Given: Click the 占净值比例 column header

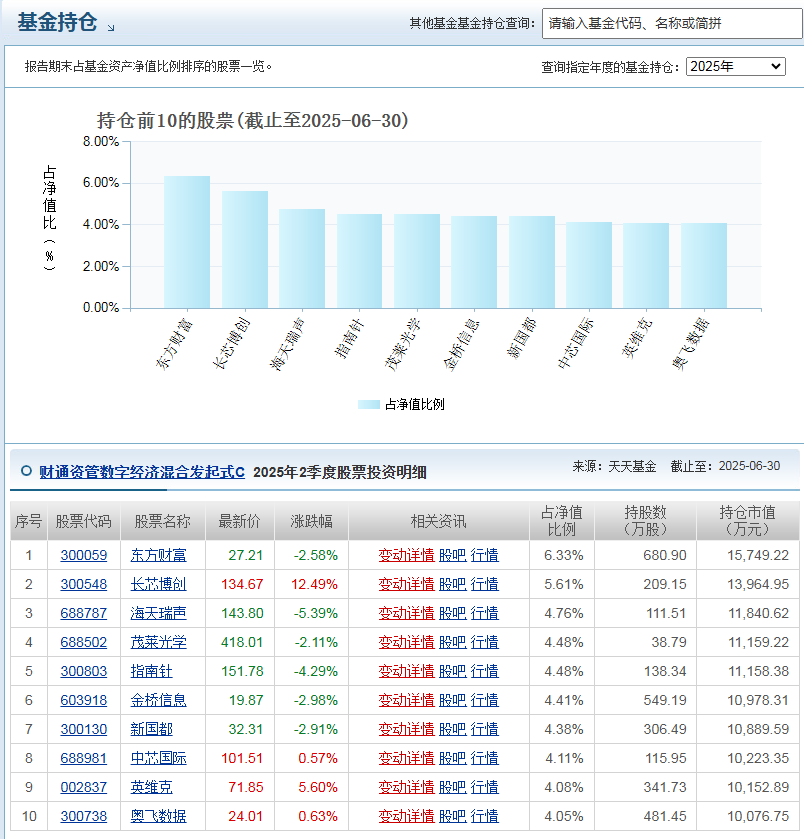Looking at the screenshot, I should (562, 521).
